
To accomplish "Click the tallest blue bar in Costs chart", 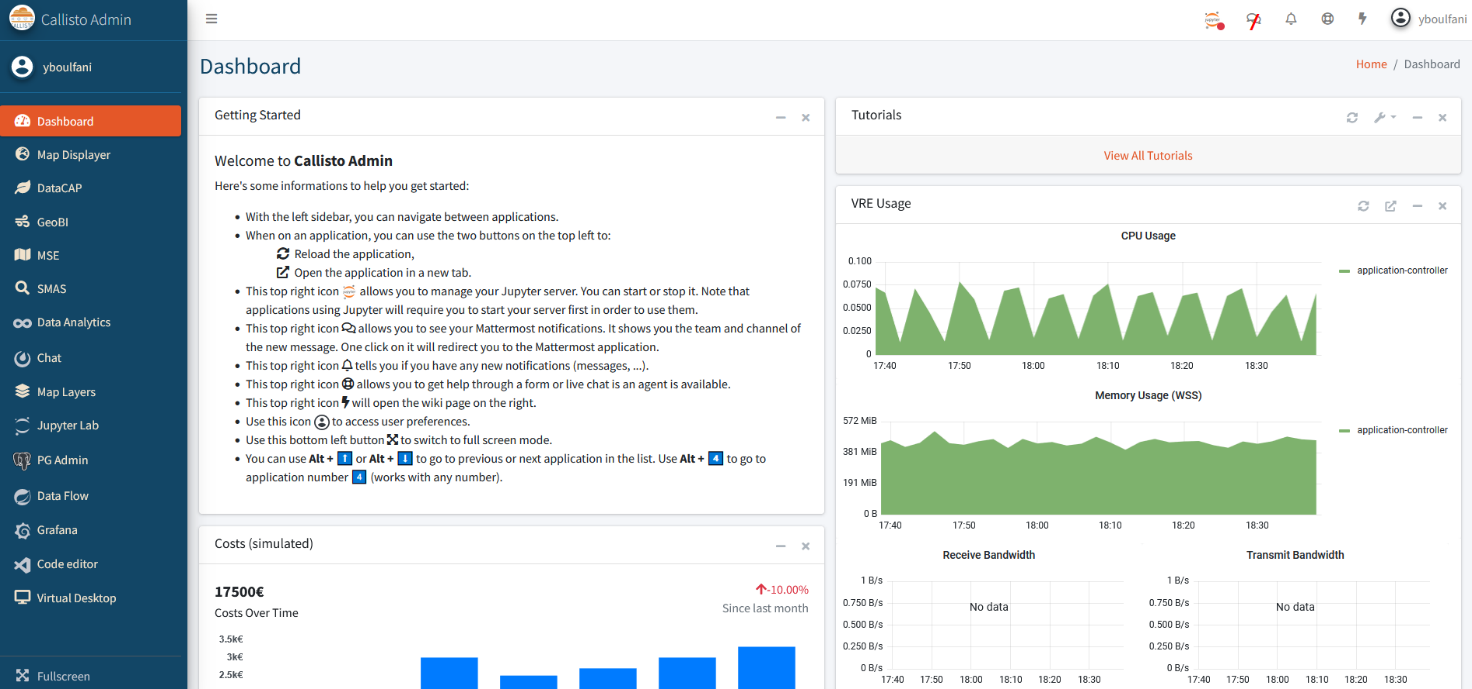I will point(766,667).
